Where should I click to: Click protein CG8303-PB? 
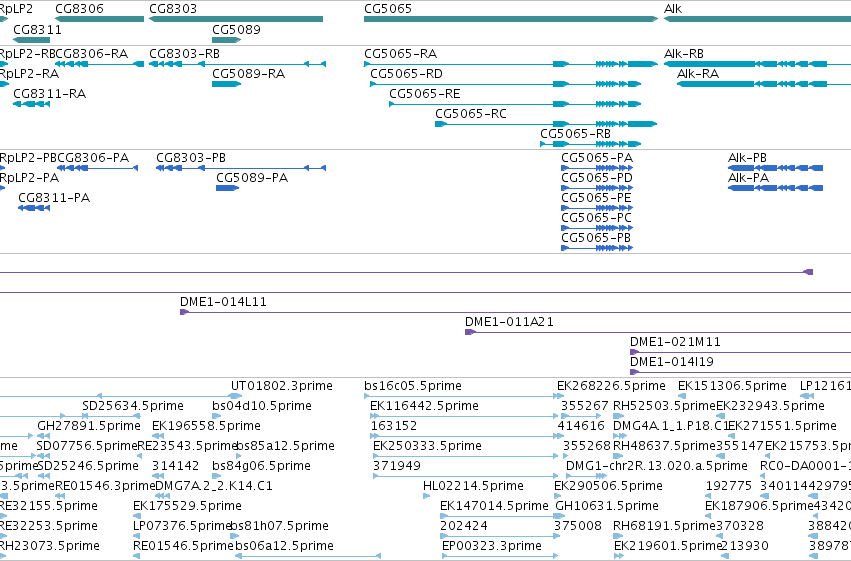[x=241, y=168]
